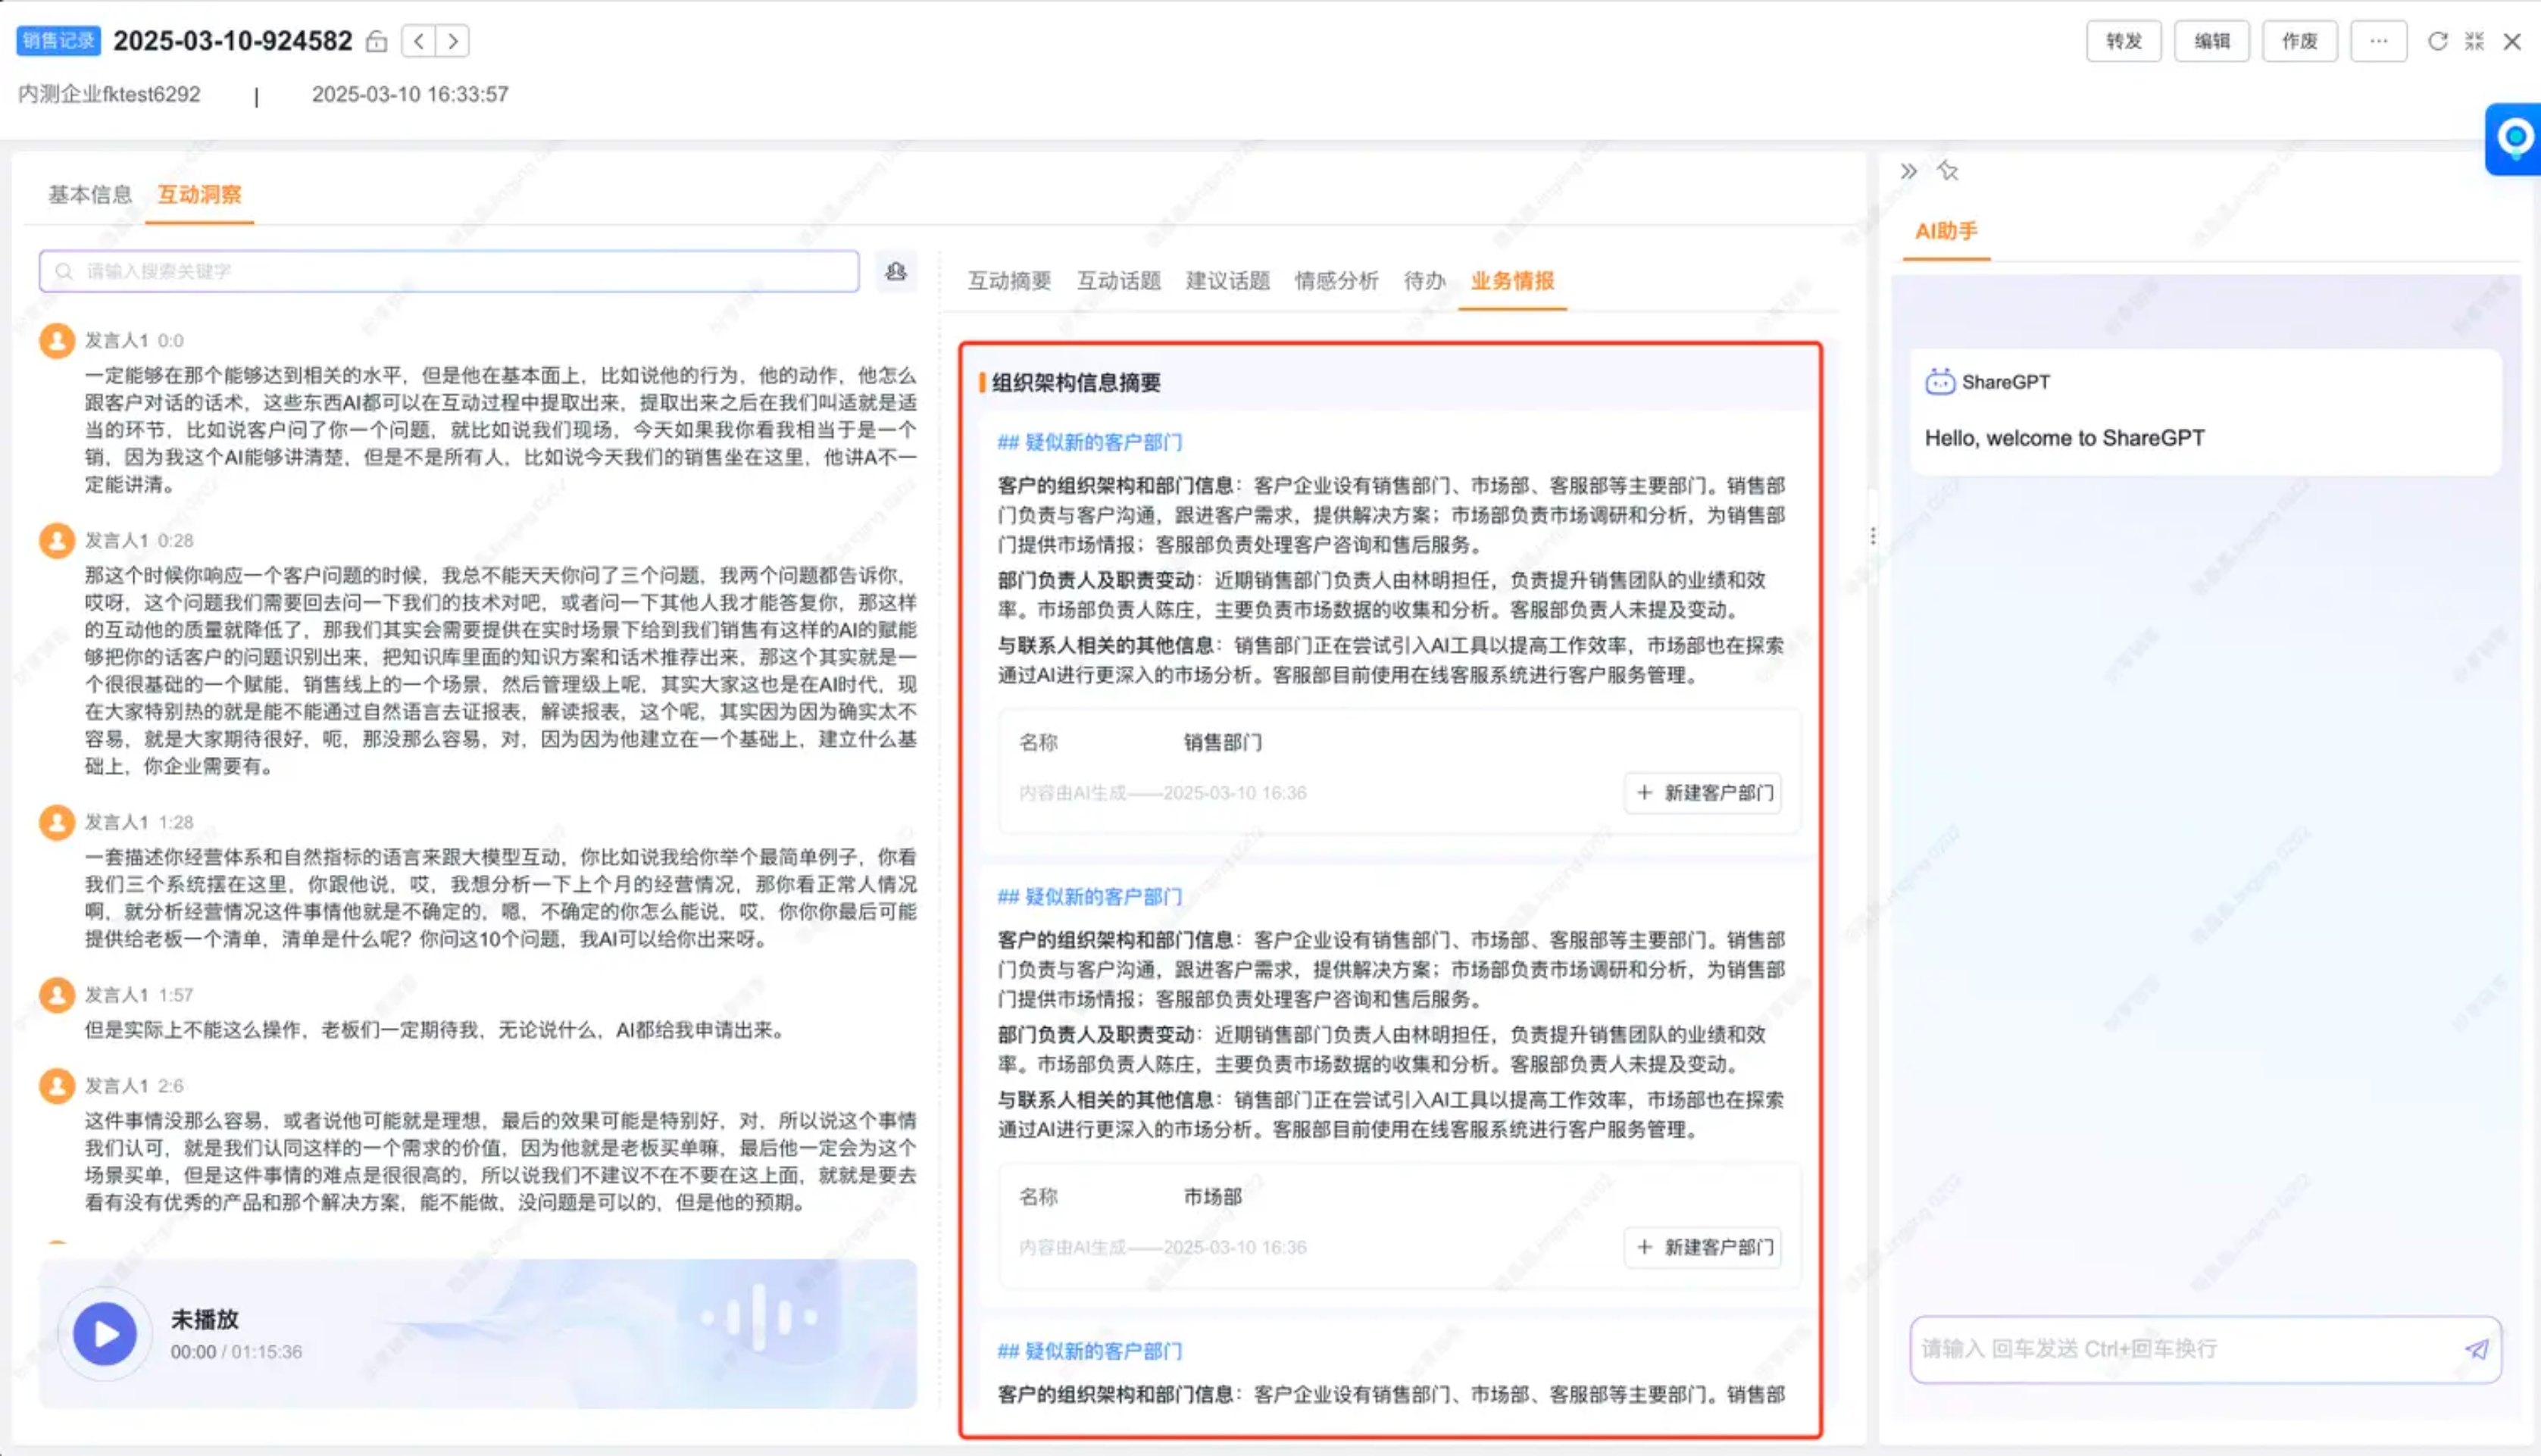The image size is (2541, 1456).
Task: Click the AI assistant message input box
Action: (x=2180, y=1349)
